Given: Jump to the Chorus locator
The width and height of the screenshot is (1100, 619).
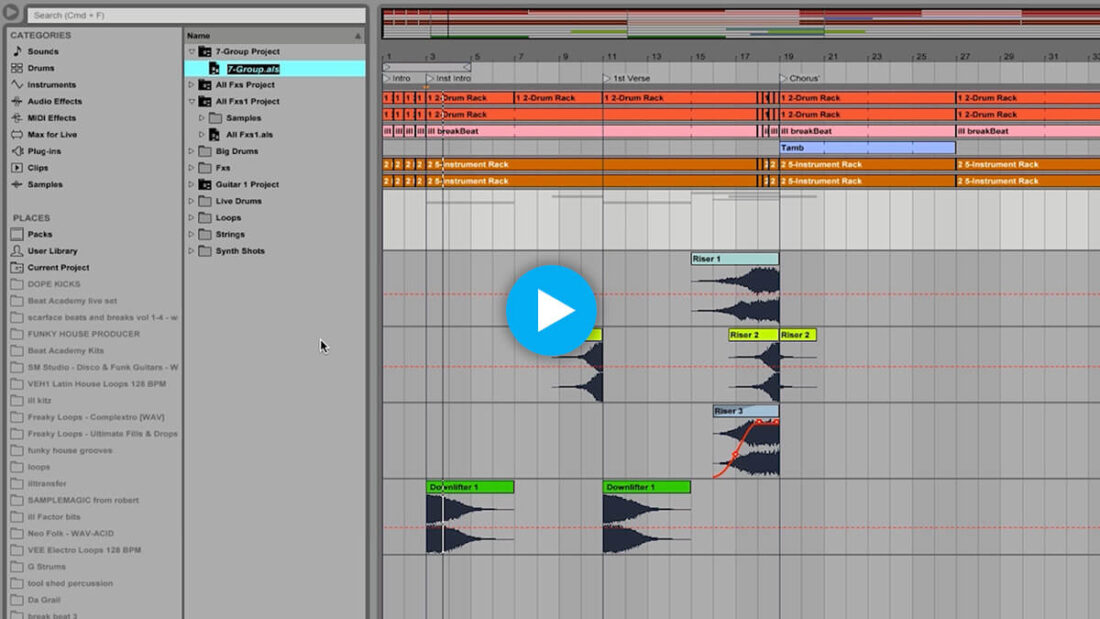Looking at the screenshot, I should click(800, 79).
